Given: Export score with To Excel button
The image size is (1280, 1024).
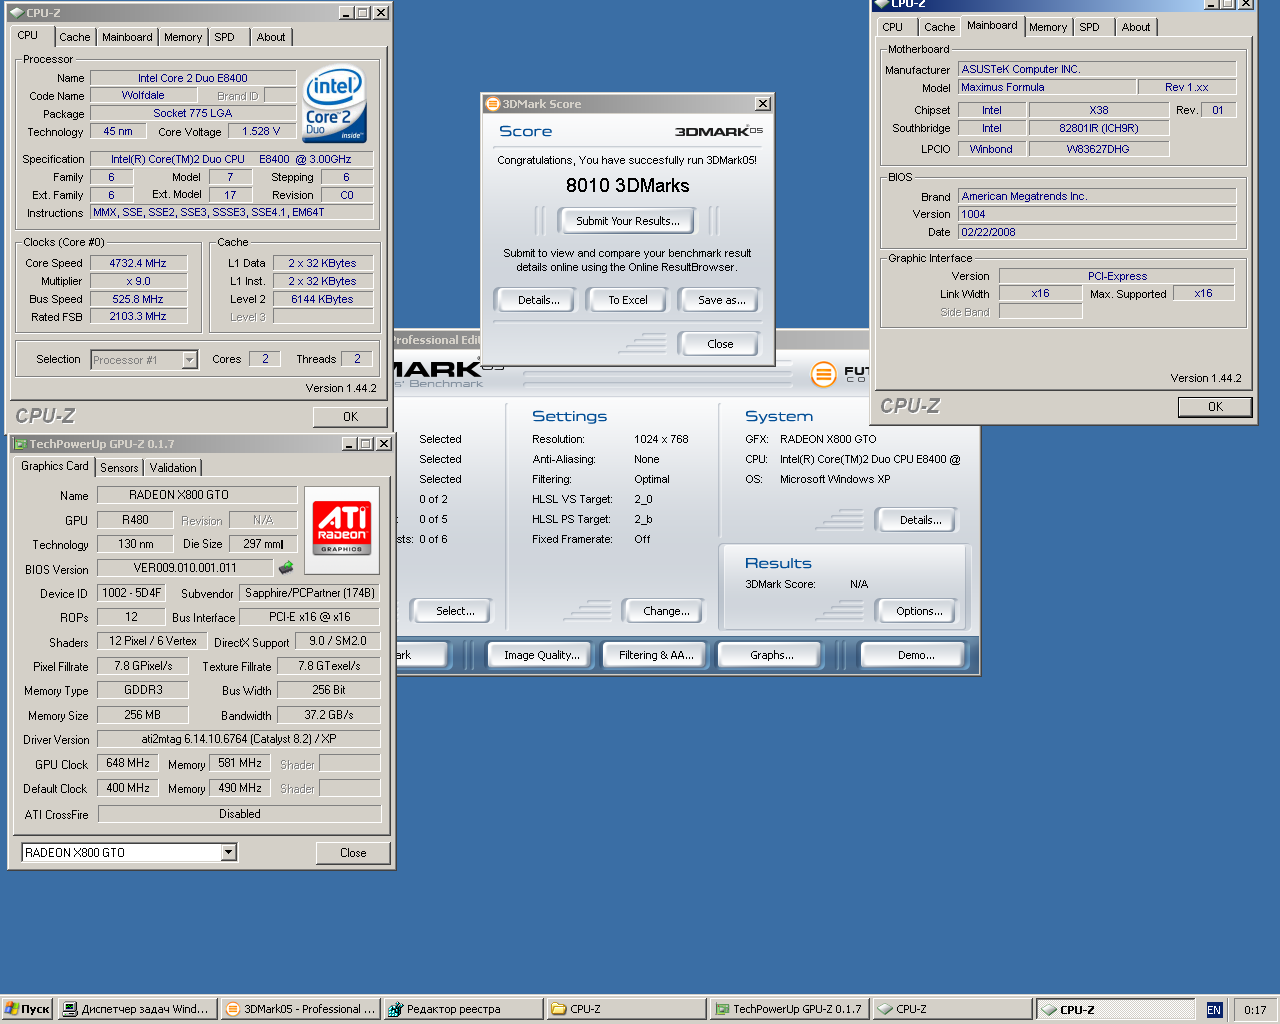Looking at the screenshot, I should tap(628, 300).
